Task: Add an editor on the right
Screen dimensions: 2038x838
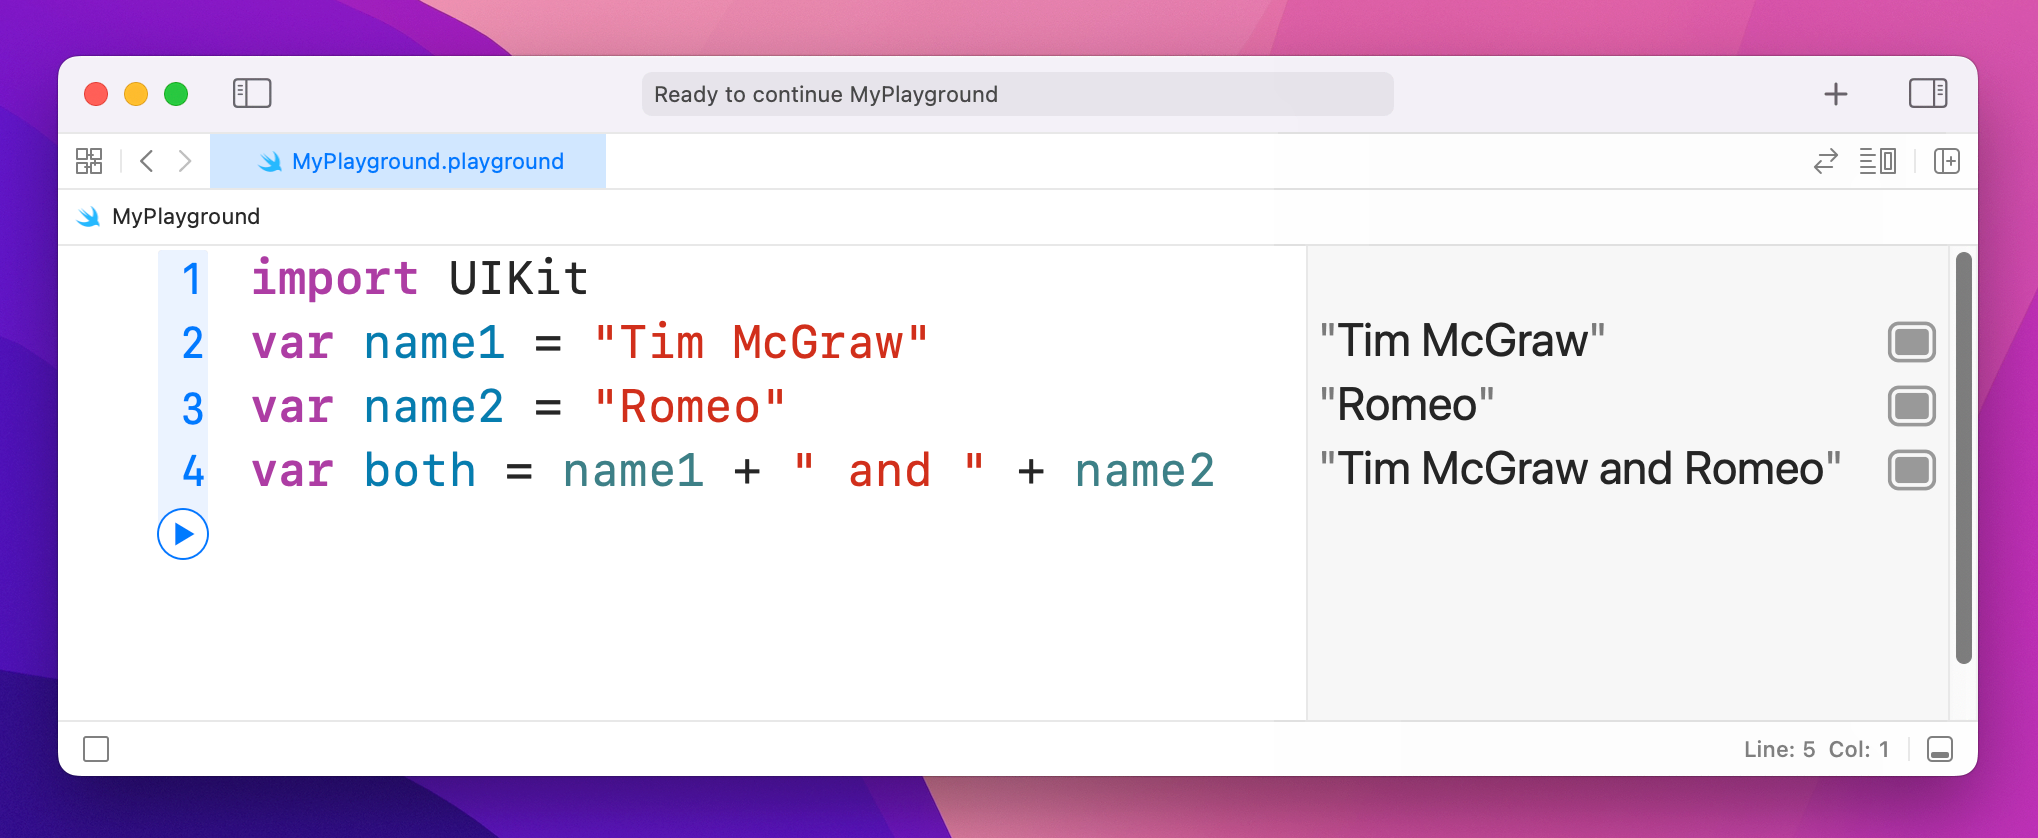Action: coord(1946,161)
